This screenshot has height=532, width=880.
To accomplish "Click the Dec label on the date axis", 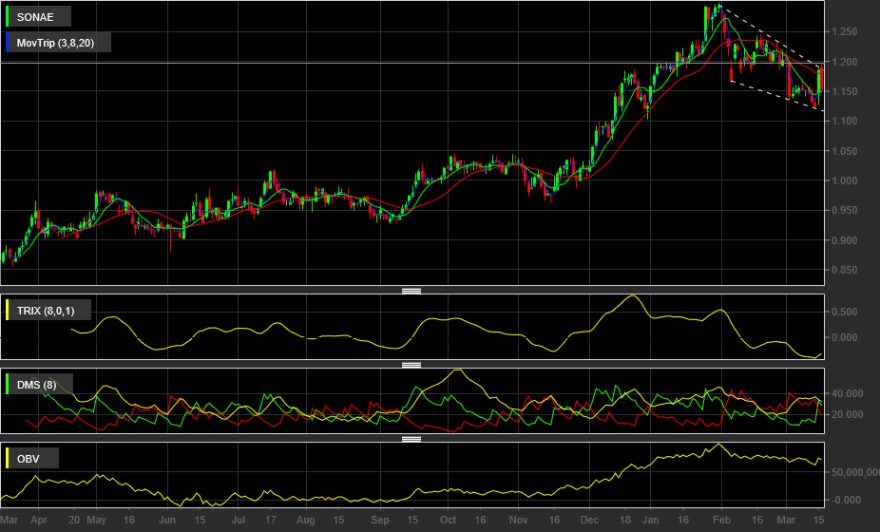I will pyautogui.click(x=589, y=520).
